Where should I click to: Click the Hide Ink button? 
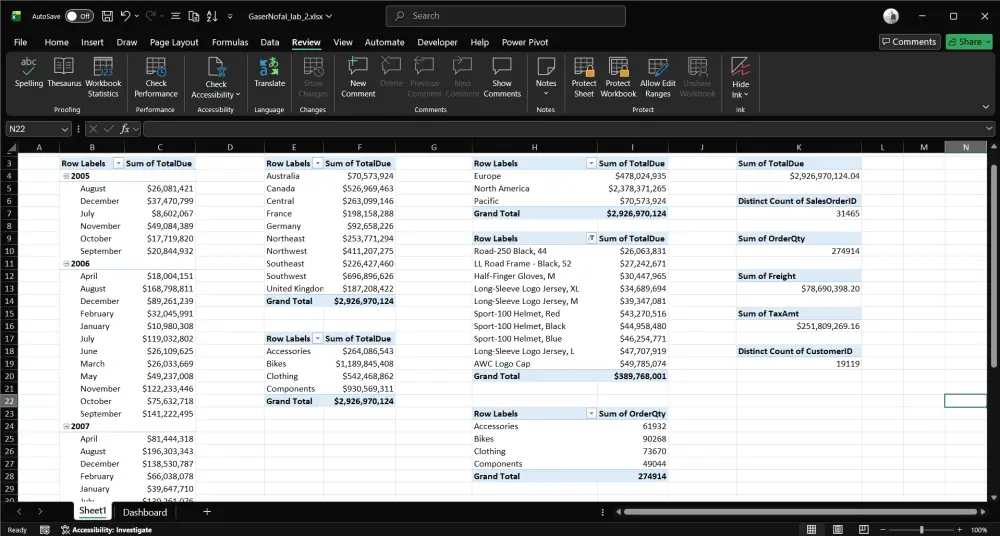[x=740, y=77]
